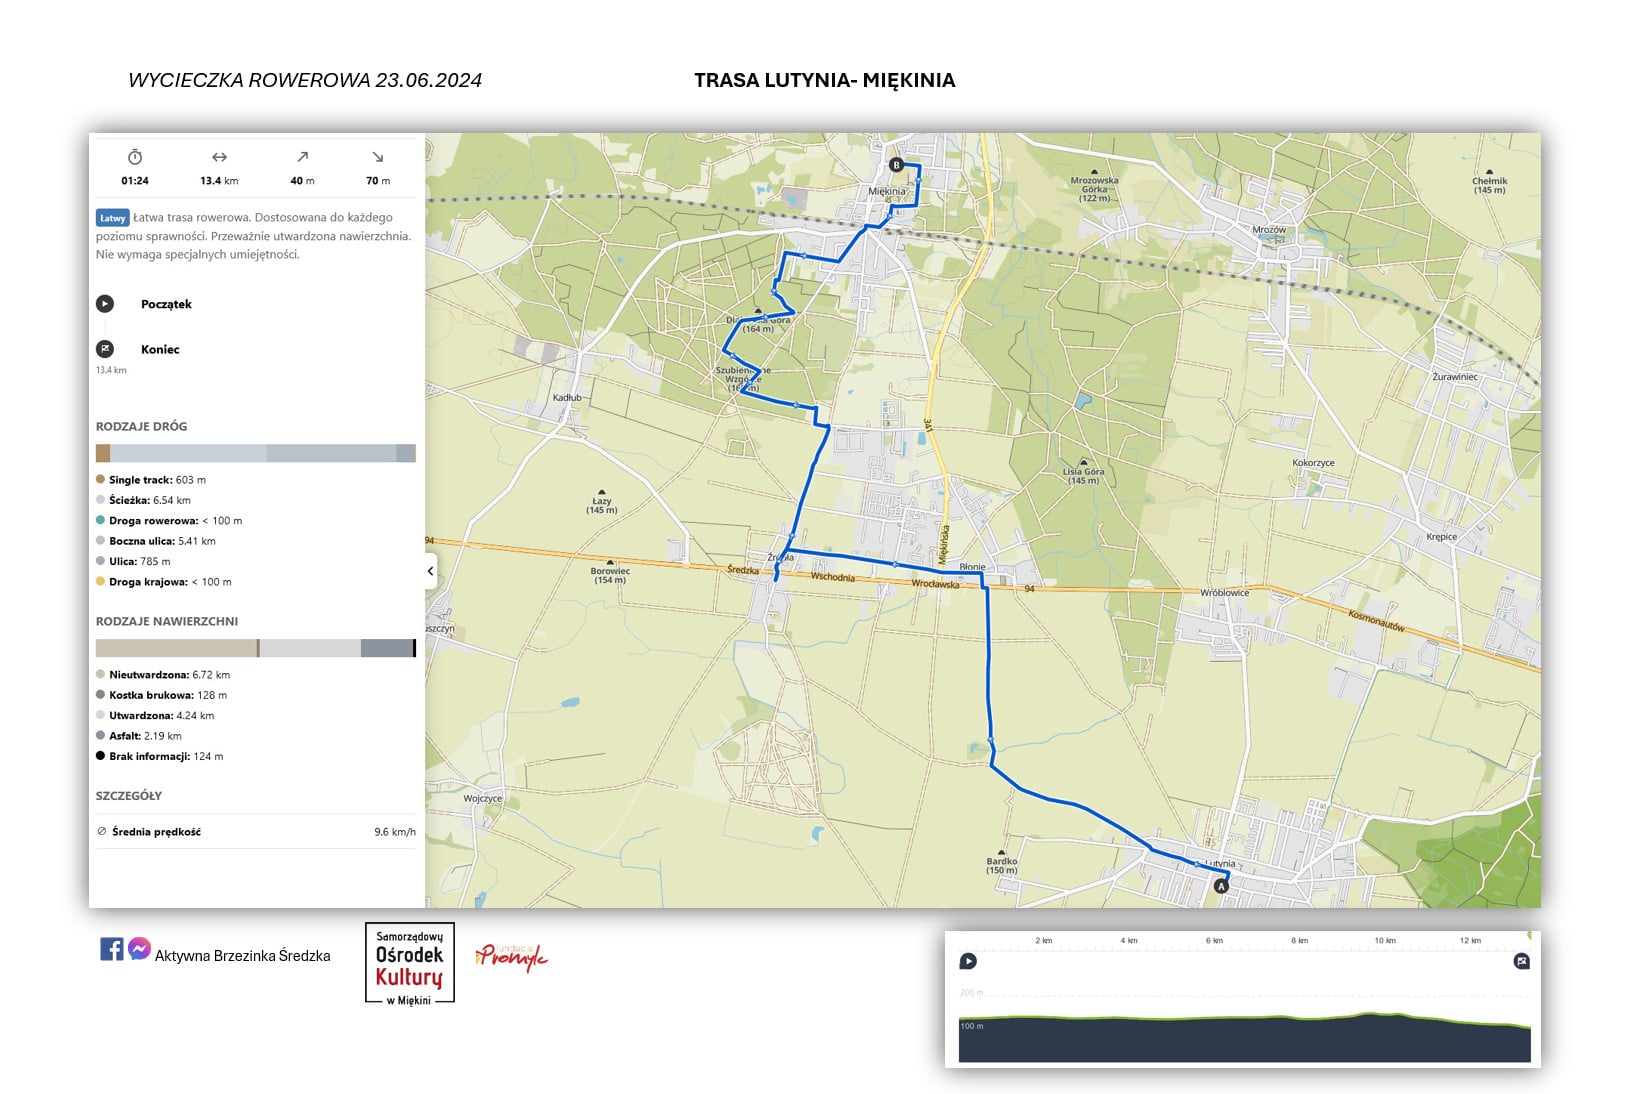
Task: Click elevation profile end flag icon
Action: [1521, 961]
